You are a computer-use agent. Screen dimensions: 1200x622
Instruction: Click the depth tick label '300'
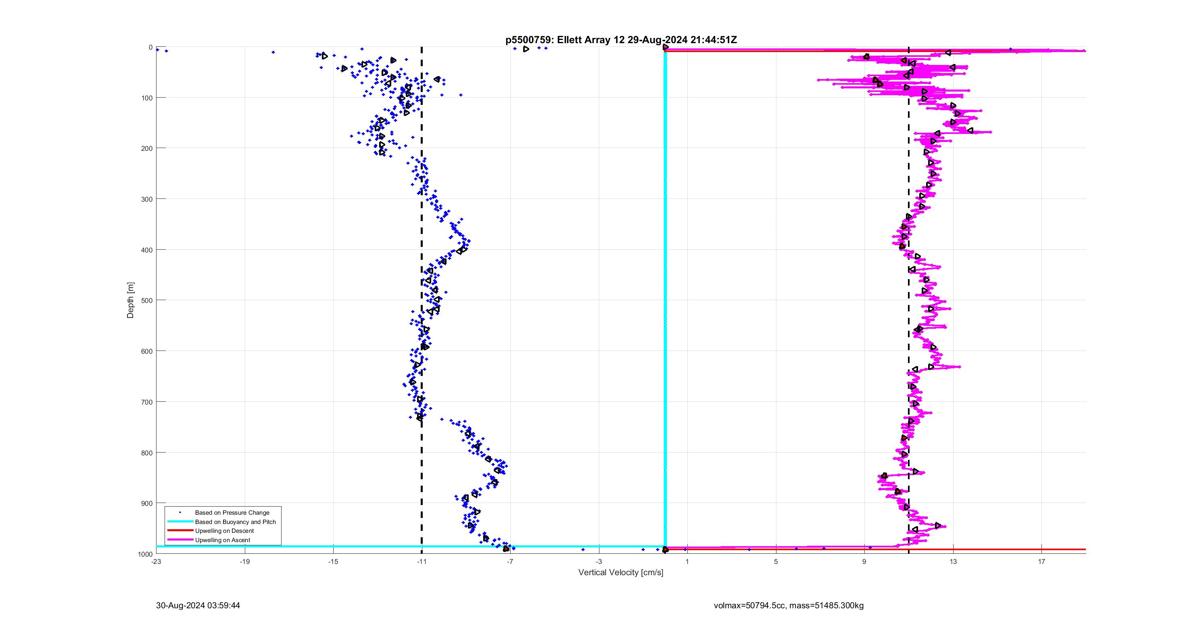click(145, 199)
